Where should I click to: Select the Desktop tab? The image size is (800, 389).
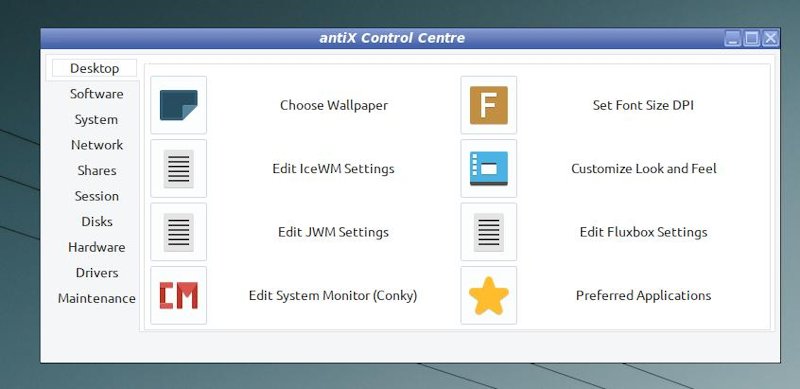94,68
